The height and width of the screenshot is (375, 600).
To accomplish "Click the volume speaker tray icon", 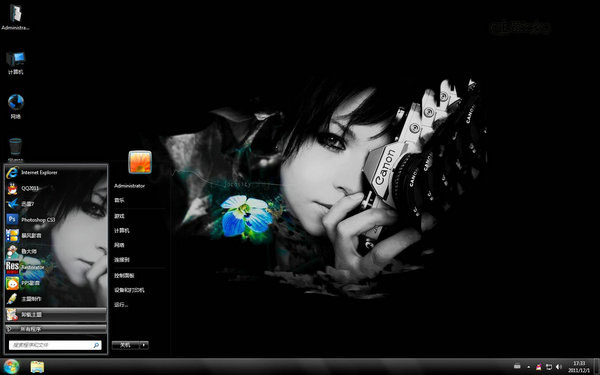I will 559,367.
